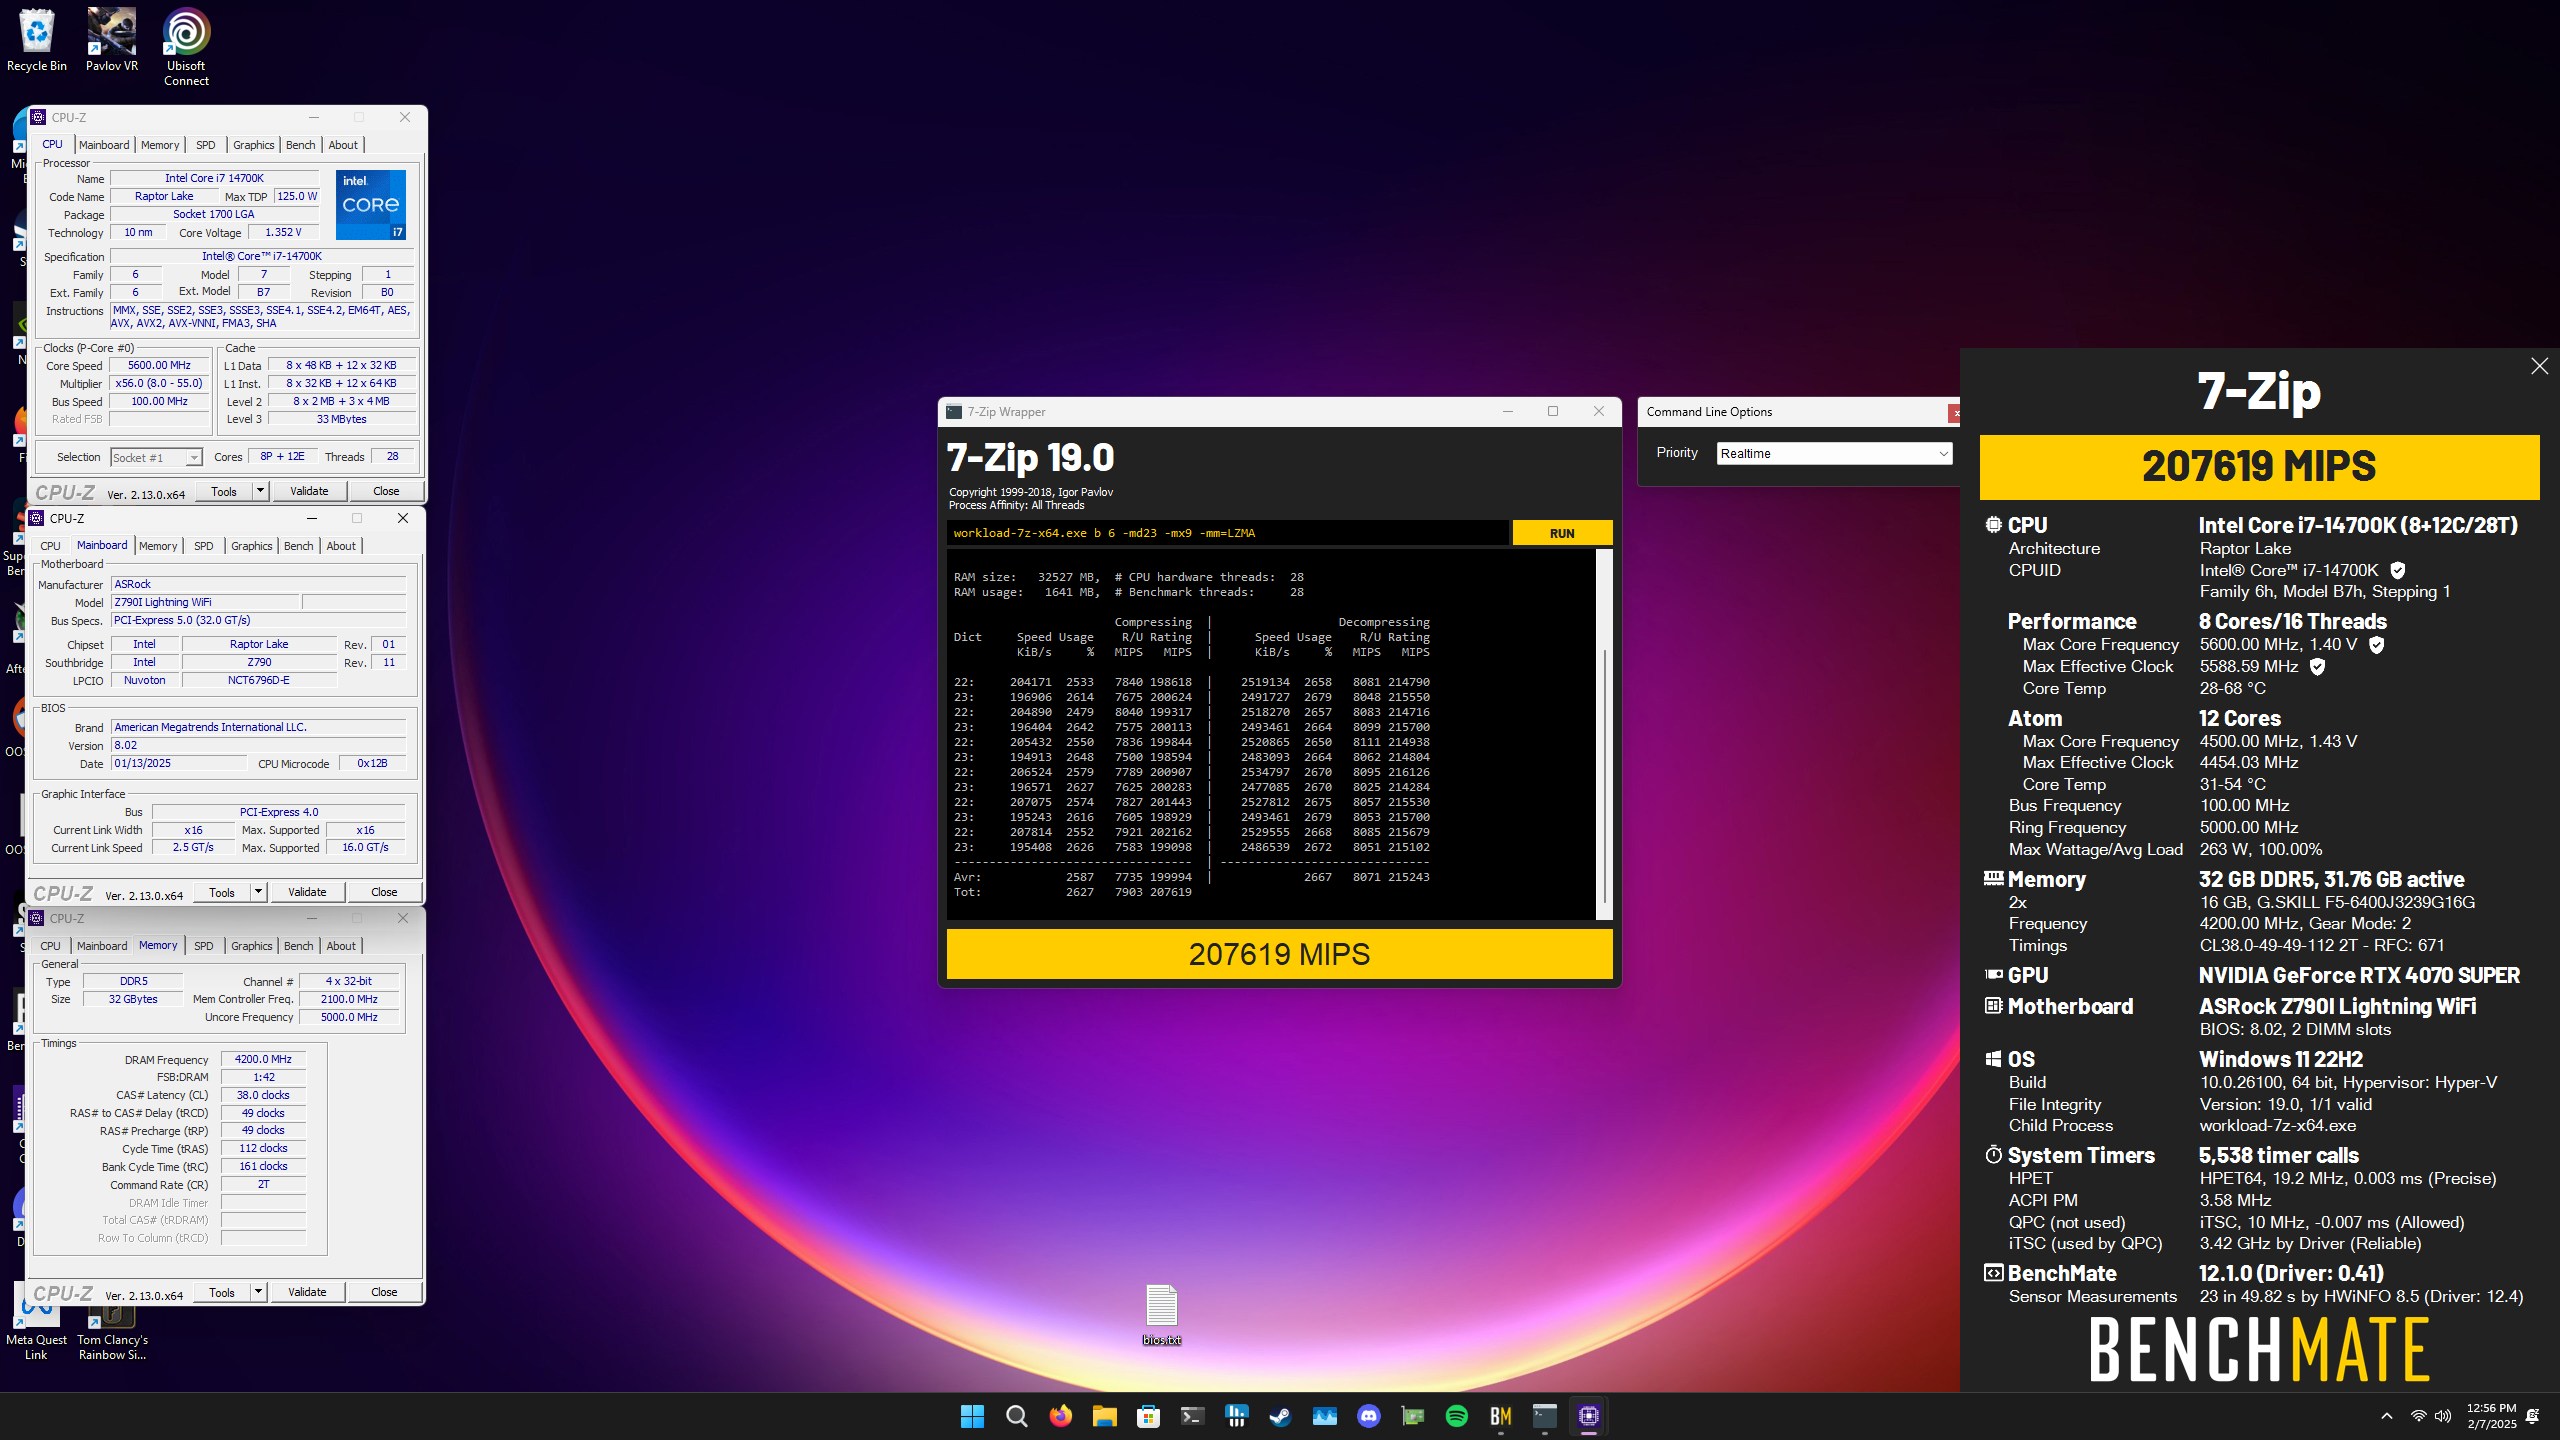Click the Core Voltage 1.352 V value
2560x1440 pixels.
(283, 232)
